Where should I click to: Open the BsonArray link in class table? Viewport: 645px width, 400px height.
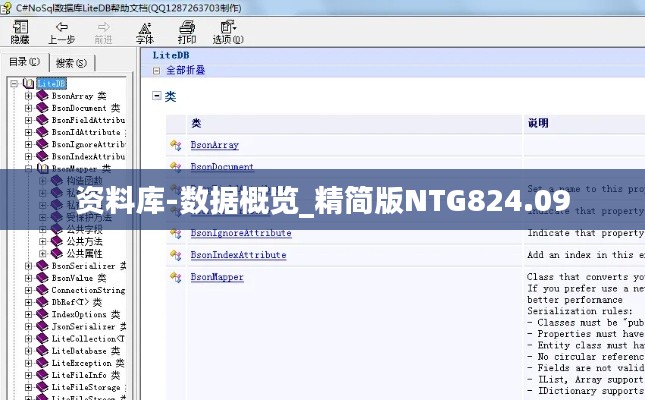(x=214, y=146)
